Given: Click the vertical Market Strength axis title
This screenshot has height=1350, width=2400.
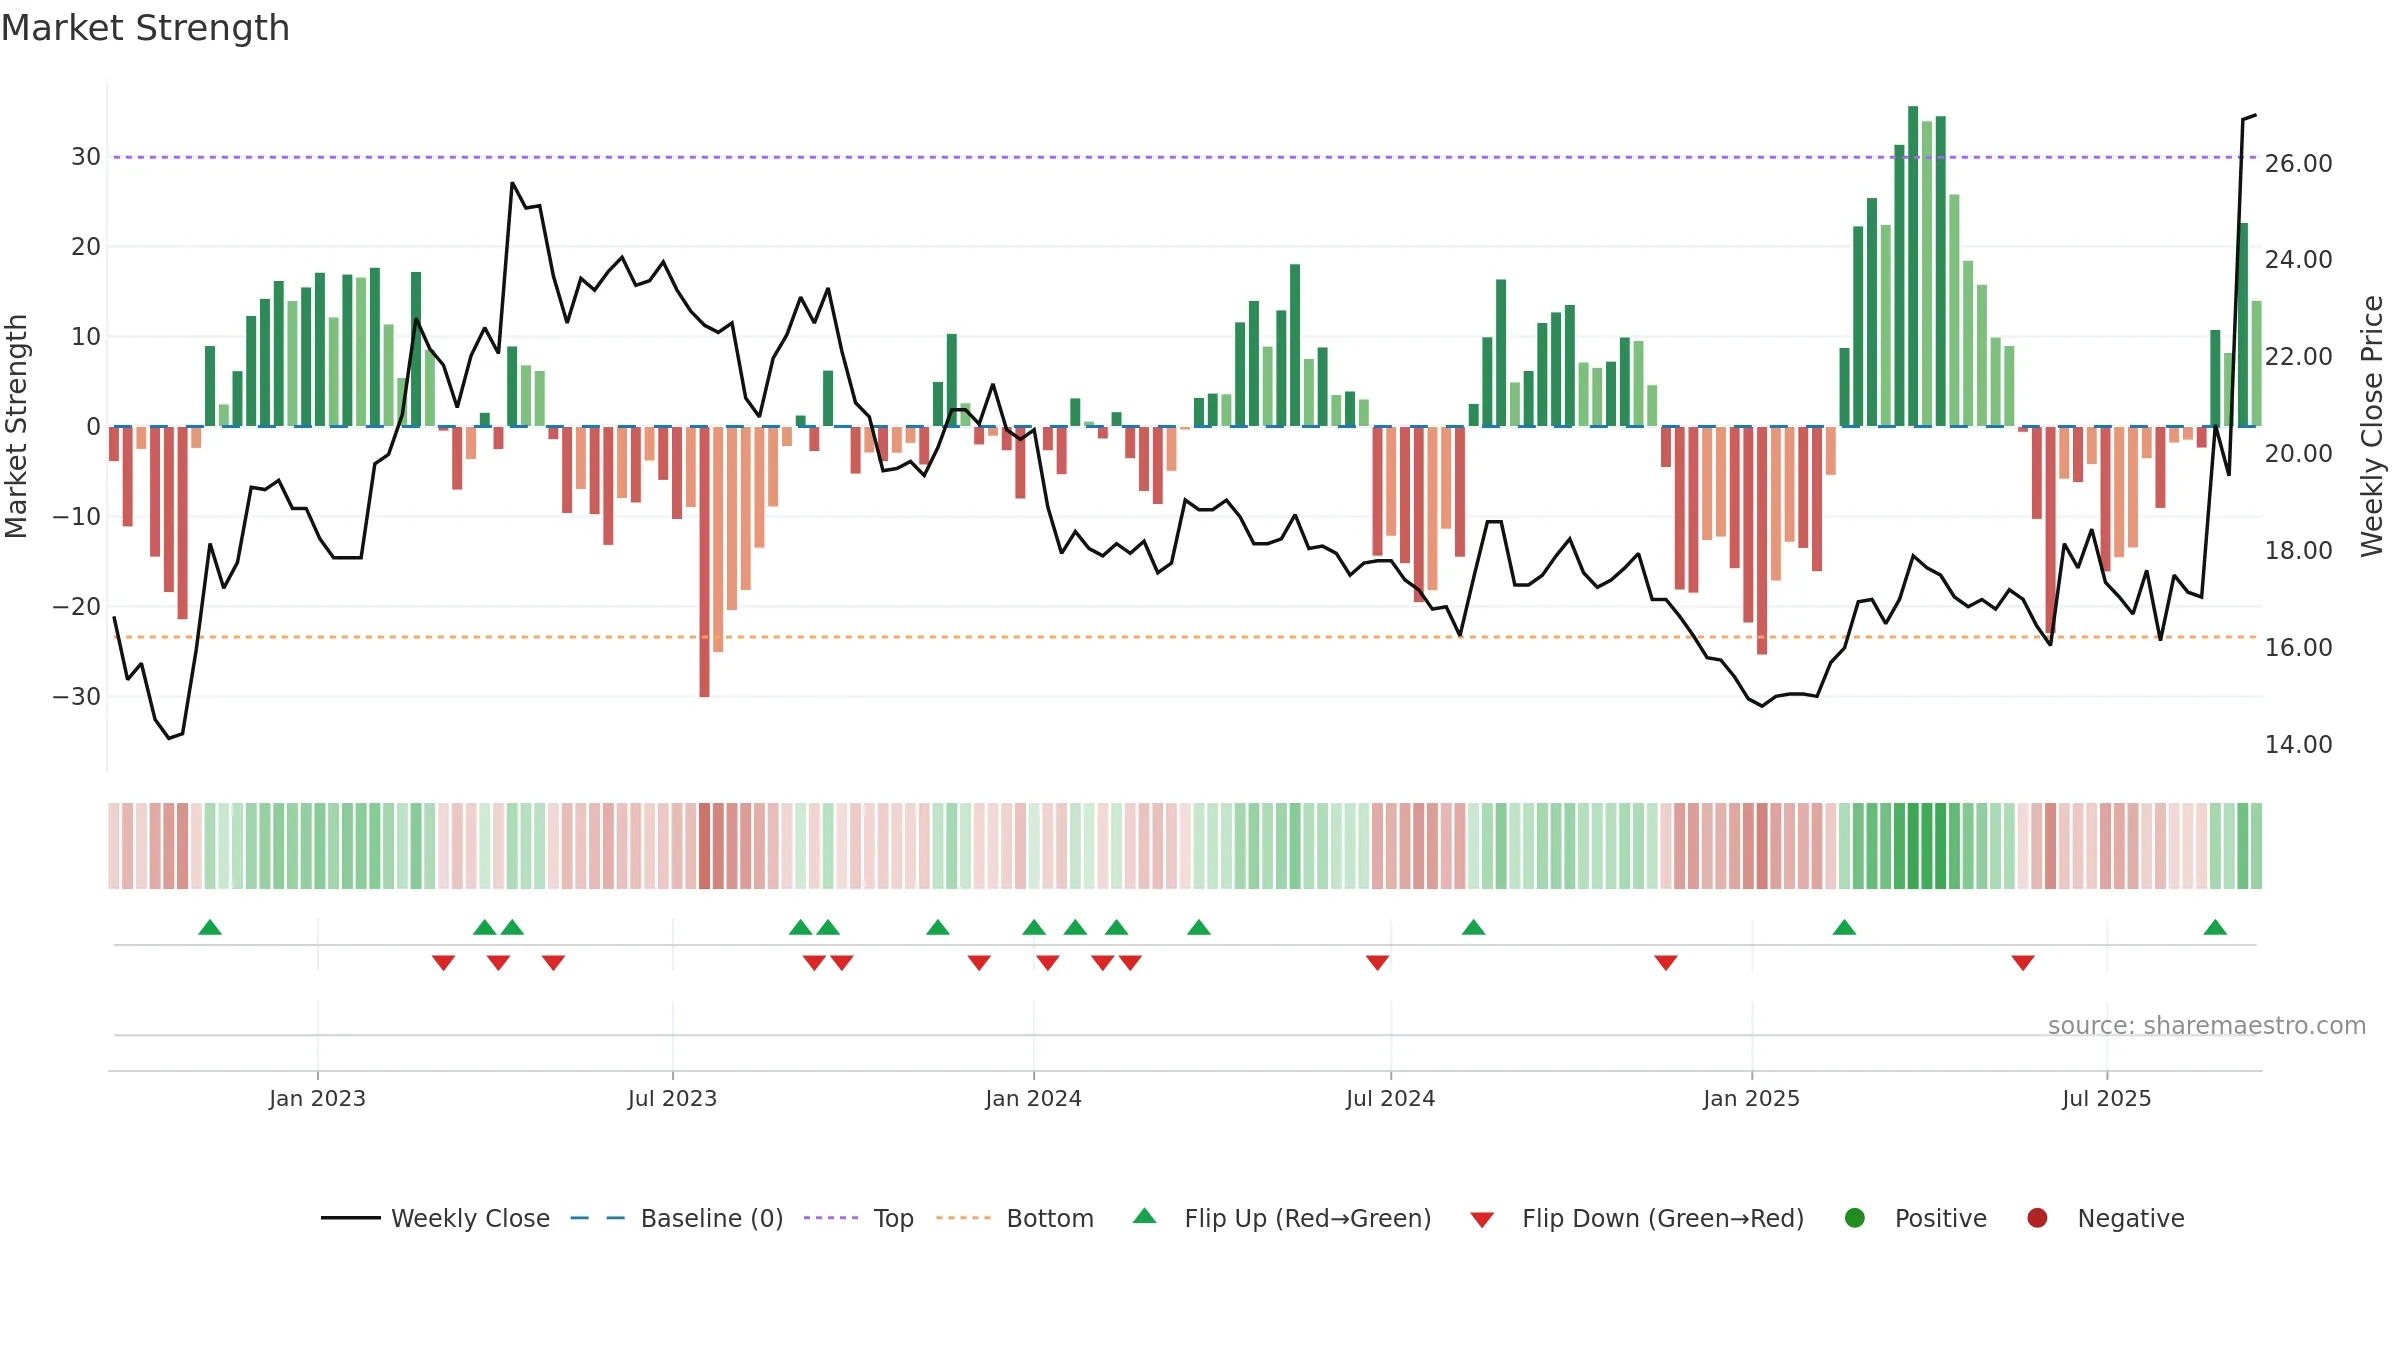Looking at the screenshot, I should [16, 426].
